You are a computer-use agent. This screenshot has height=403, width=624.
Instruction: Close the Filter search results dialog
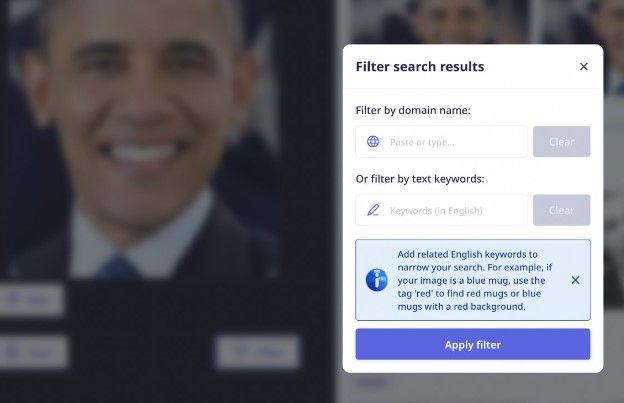(x=584, y=66)
